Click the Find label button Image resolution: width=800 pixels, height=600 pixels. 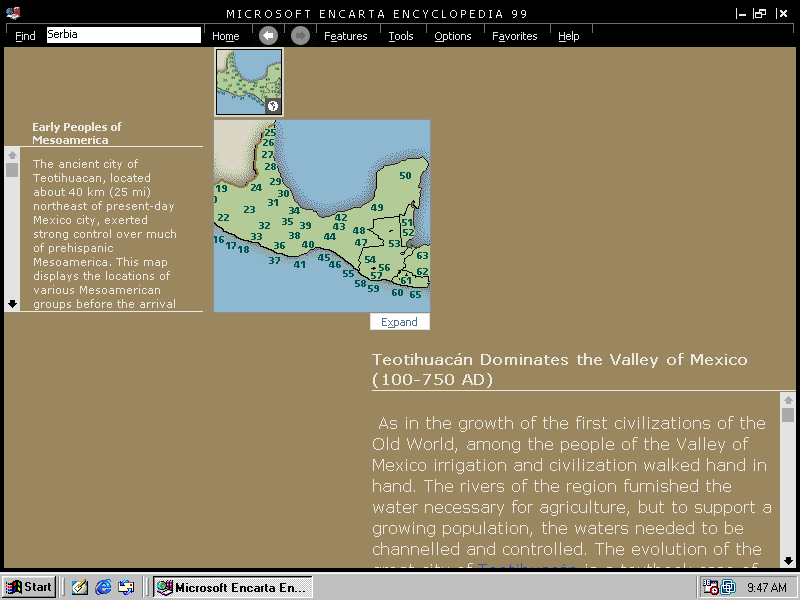(x=25, y=36)
